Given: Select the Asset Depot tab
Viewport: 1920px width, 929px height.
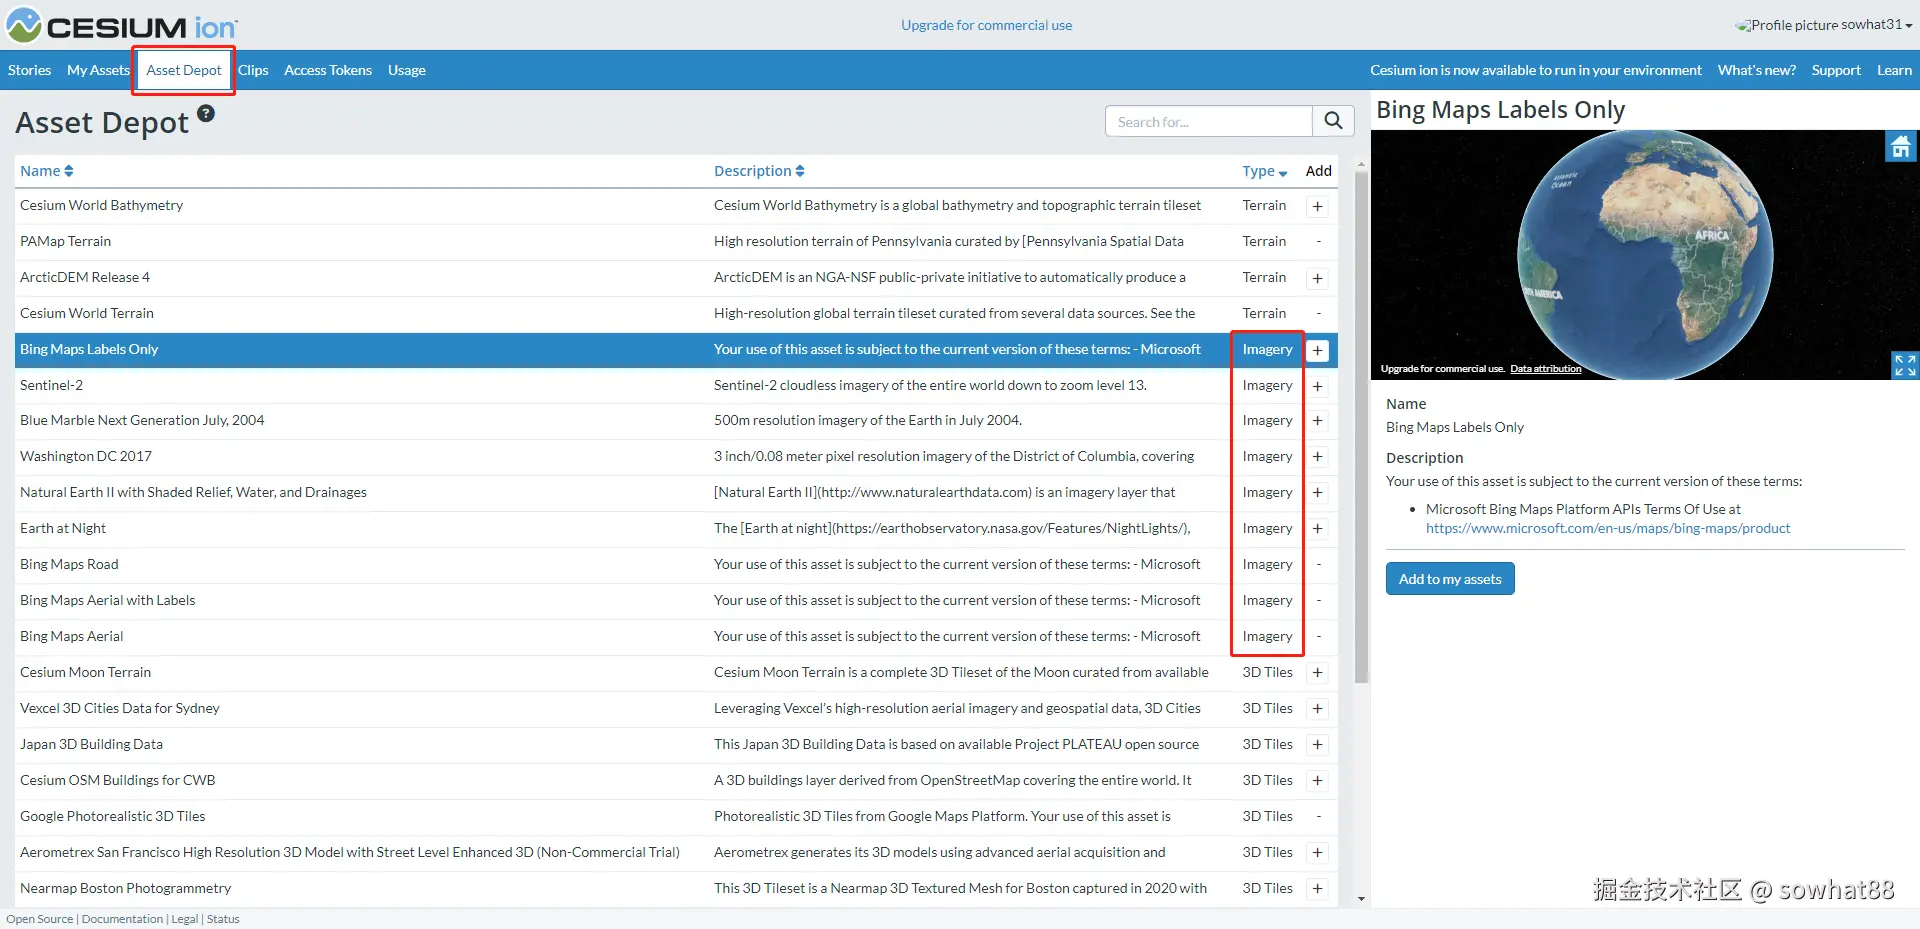Looking at the screenshot, I should click(184, 70).
